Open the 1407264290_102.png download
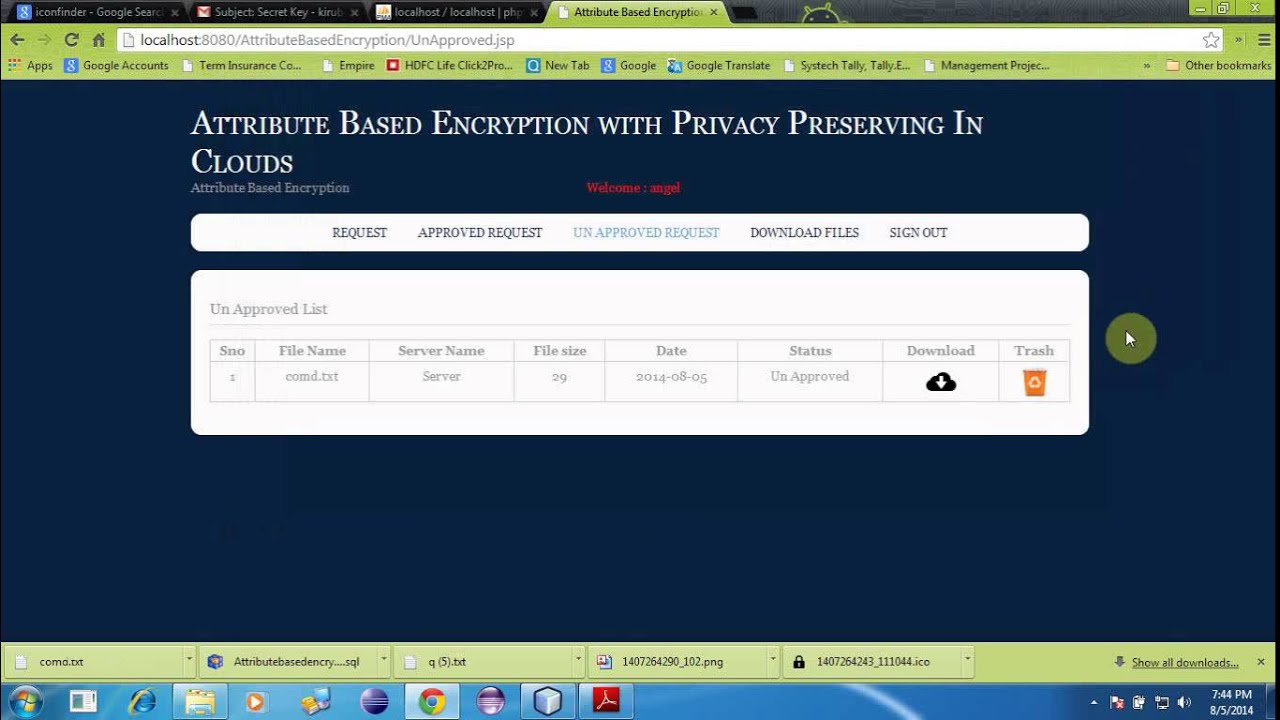1280x720 pixels. click(678, 661)
